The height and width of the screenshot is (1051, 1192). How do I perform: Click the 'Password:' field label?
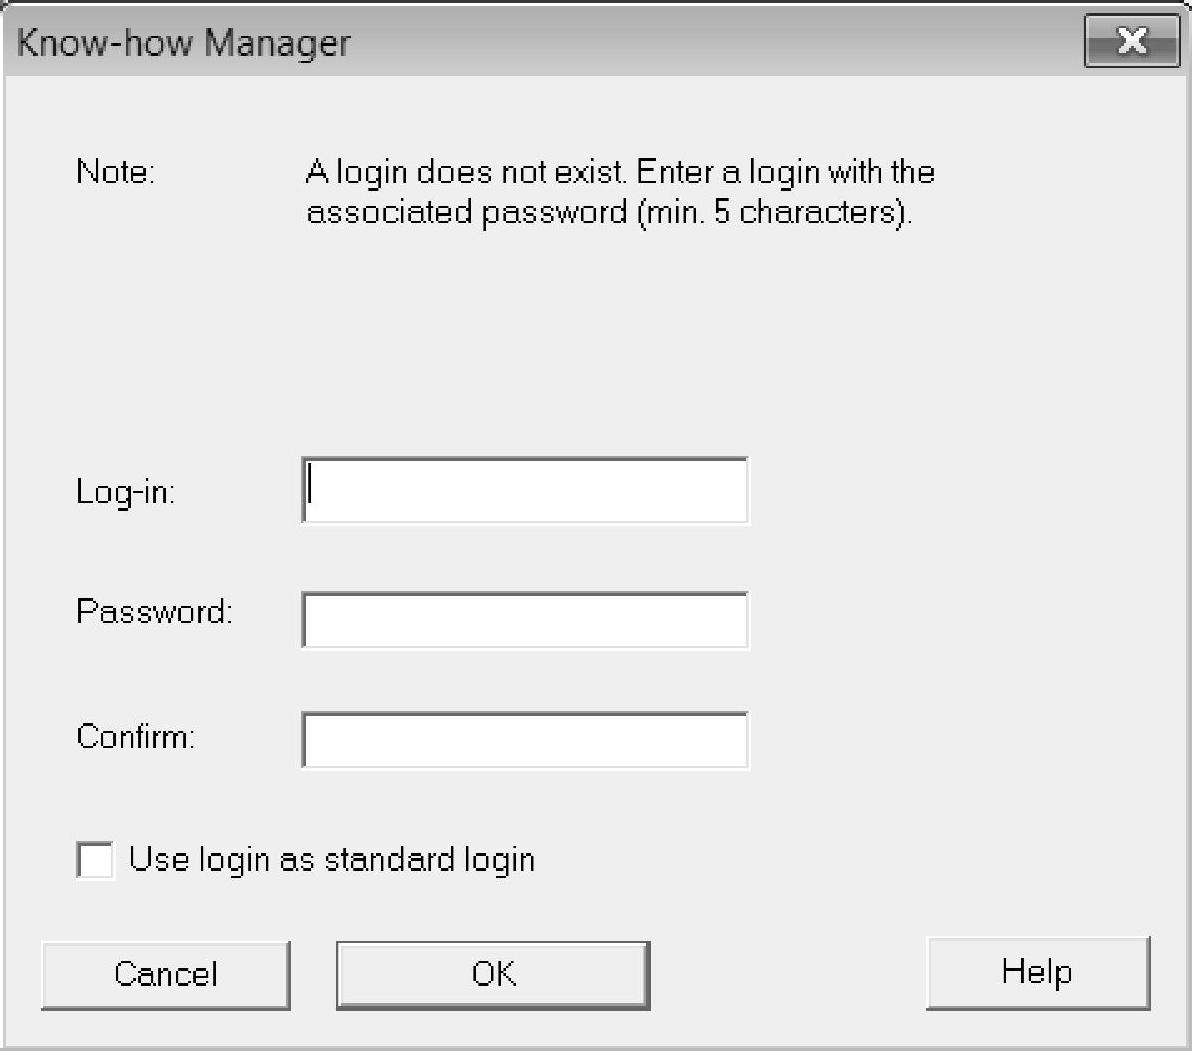click(154, 611)
